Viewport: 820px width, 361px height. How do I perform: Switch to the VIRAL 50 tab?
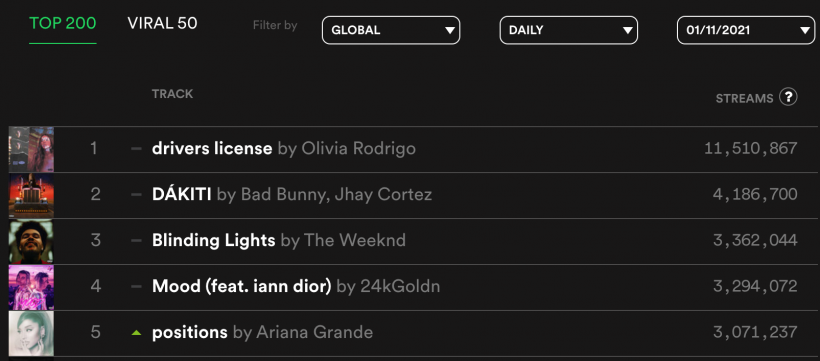click(x=162, y=24)
